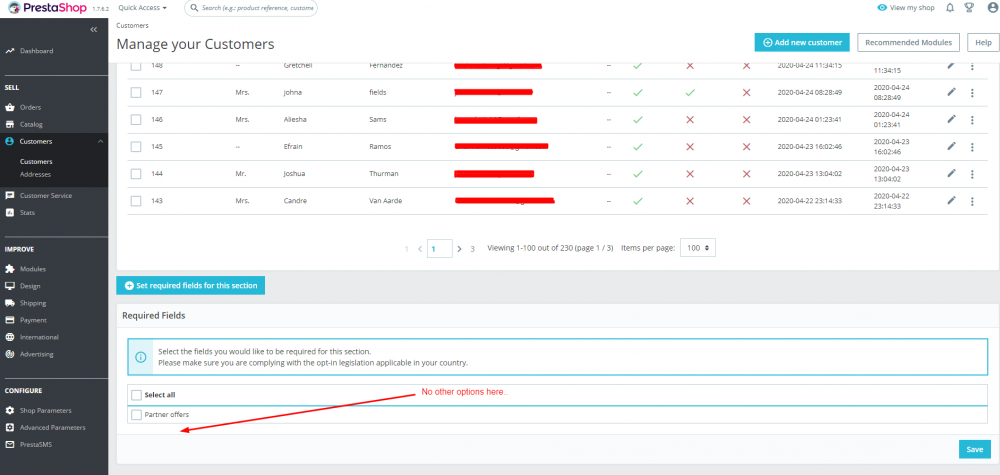Screen dimensions: 1000x475
Task: Select checkbox for customer 143
Action: (x=136, y=201)
